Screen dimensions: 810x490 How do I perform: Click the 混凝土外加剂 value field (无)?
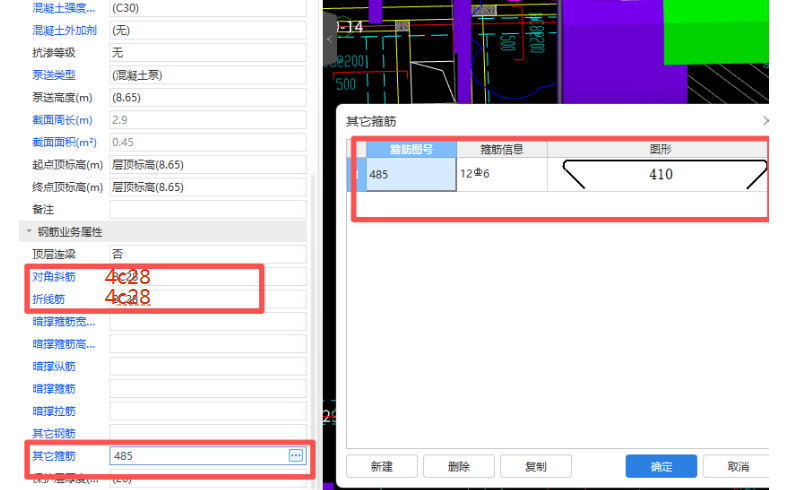coord(208,30)
